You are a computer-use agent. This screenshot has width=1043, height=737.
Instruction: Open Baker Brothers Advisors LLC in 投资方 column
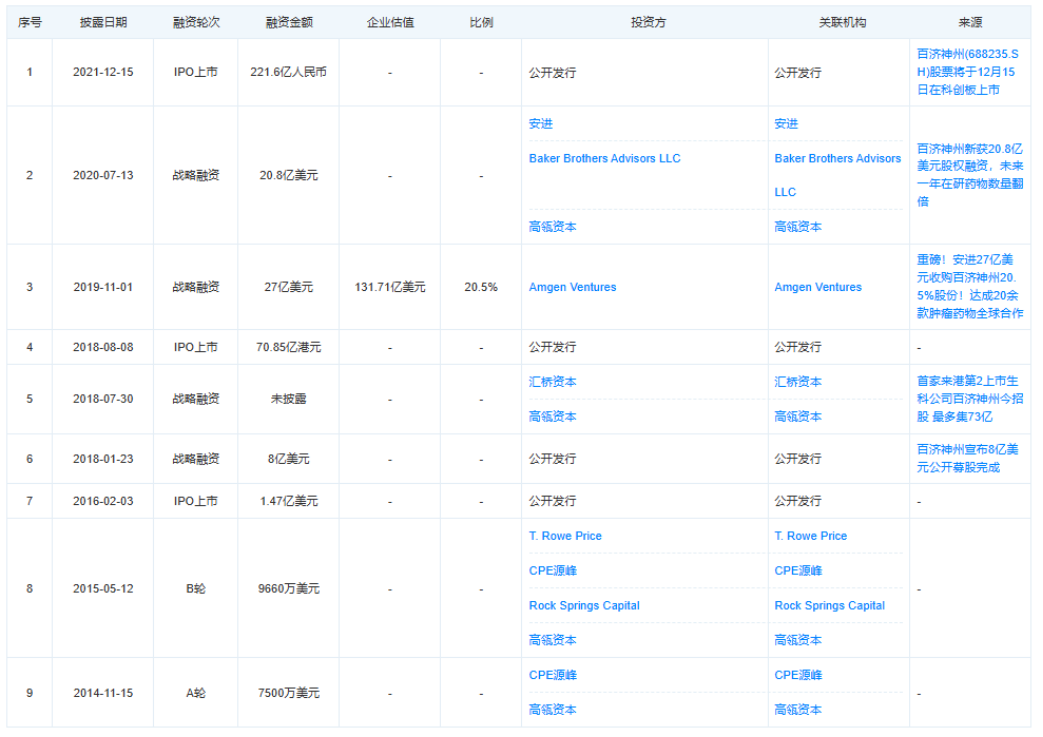tap(604, 158)
